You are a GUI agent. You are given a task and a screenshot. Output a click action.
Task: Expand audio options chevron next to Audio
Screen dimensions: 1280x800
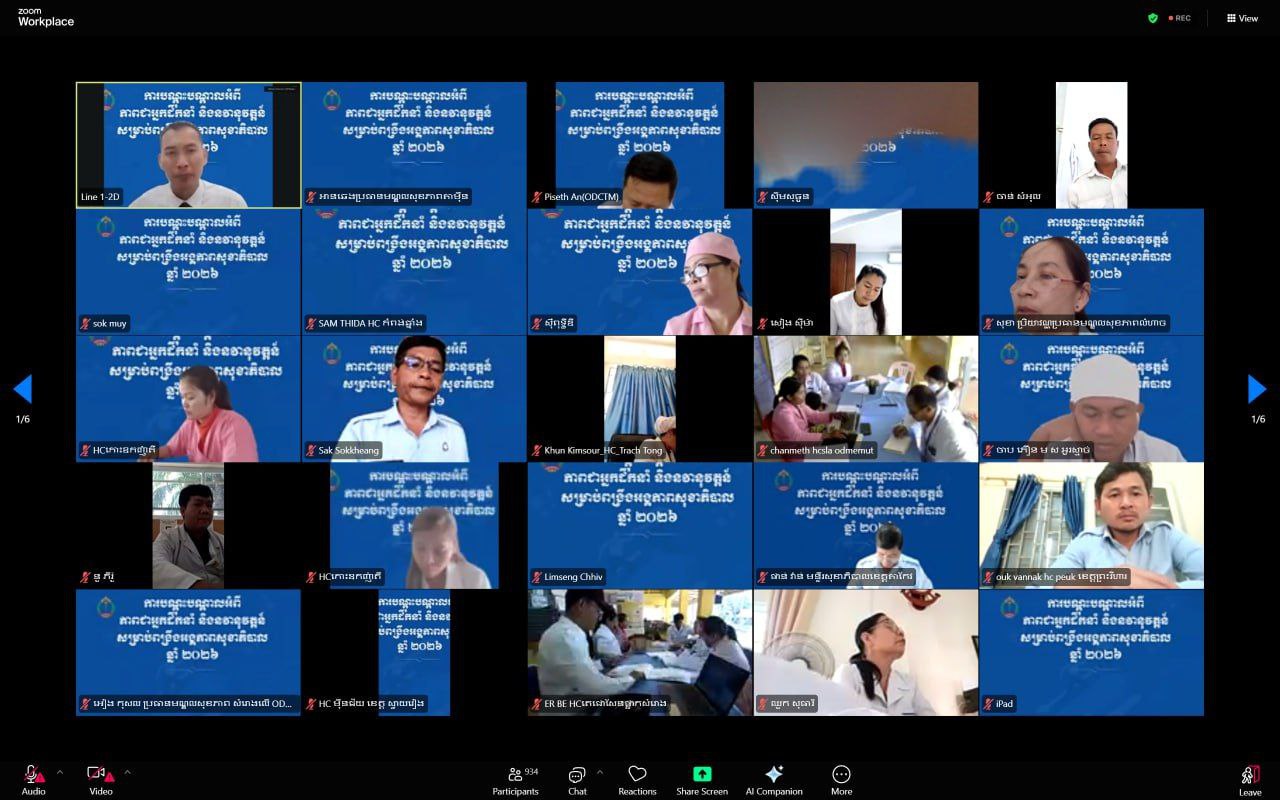(x=59, y=772)
